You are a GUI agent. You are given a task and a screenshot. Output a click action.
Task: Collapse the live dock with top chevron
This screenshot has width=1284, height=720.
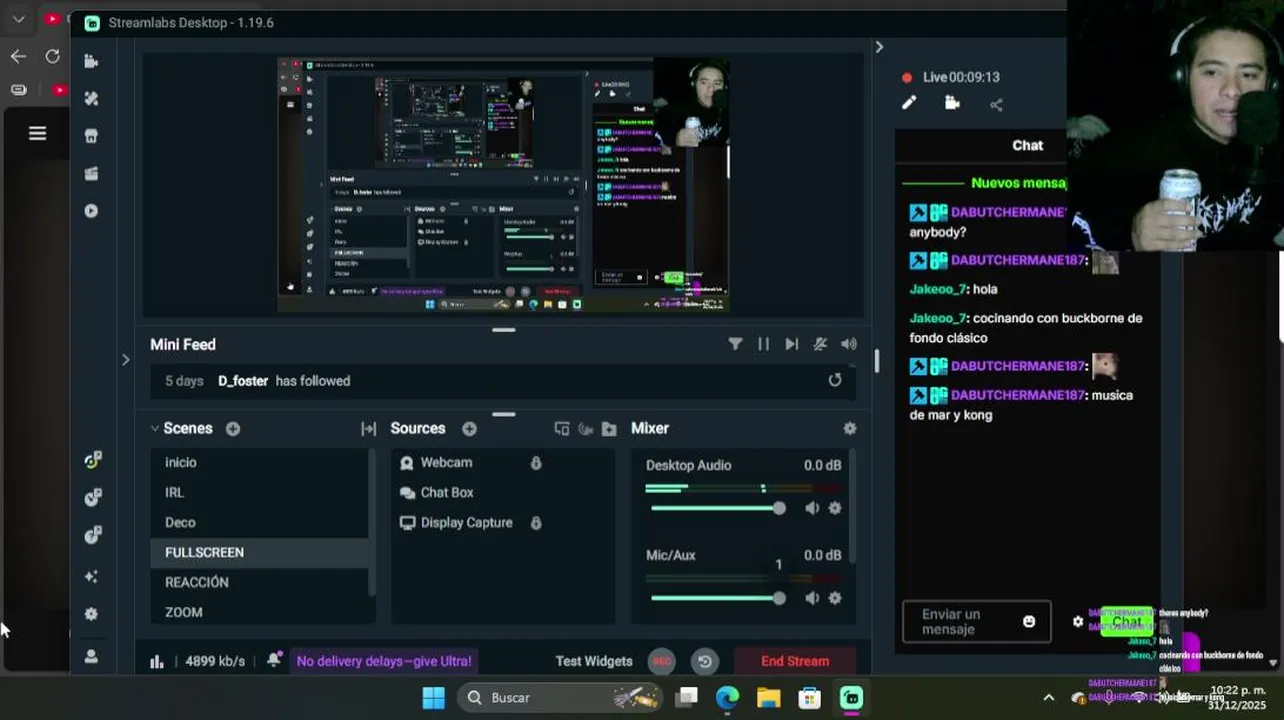click(879, 47)
